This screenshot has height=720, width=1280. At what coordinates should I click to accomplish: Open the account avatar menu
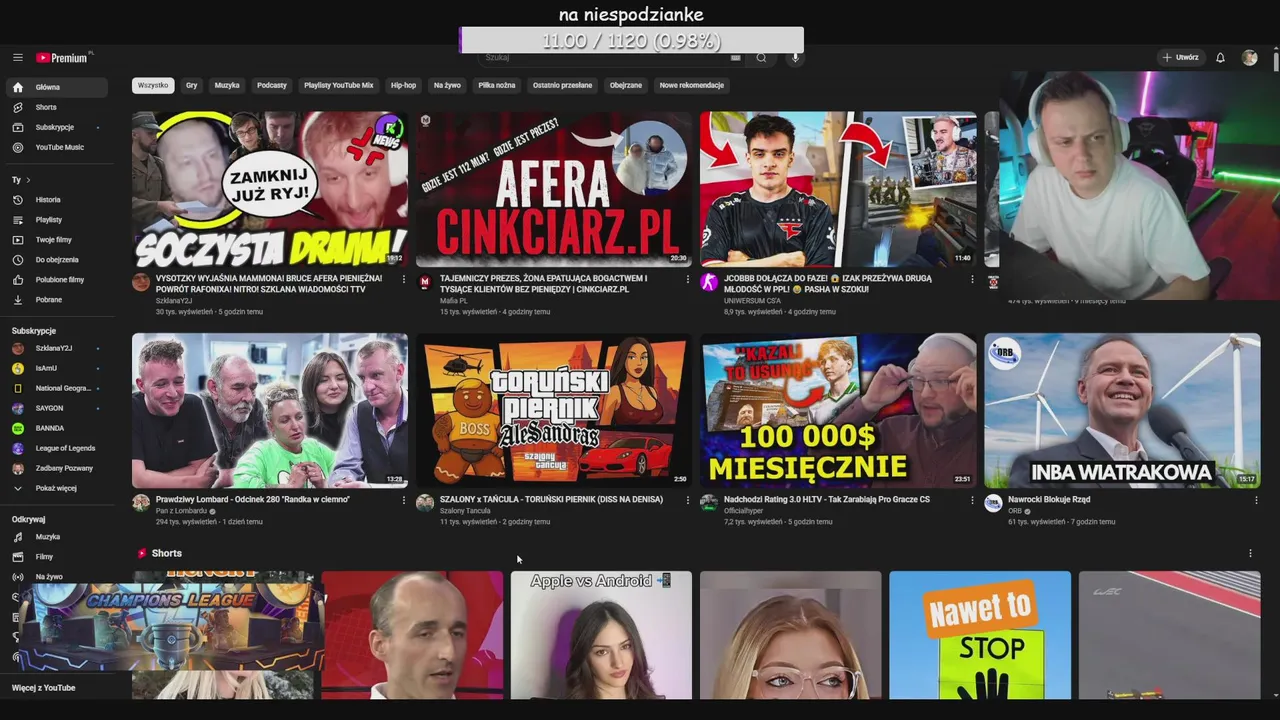[1249, 58]
